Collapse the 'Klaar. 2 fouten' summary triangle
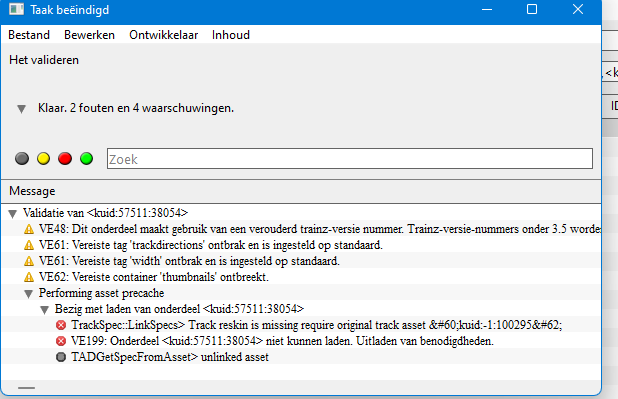This screenshot has height=399, width=618. pos(22,108)
